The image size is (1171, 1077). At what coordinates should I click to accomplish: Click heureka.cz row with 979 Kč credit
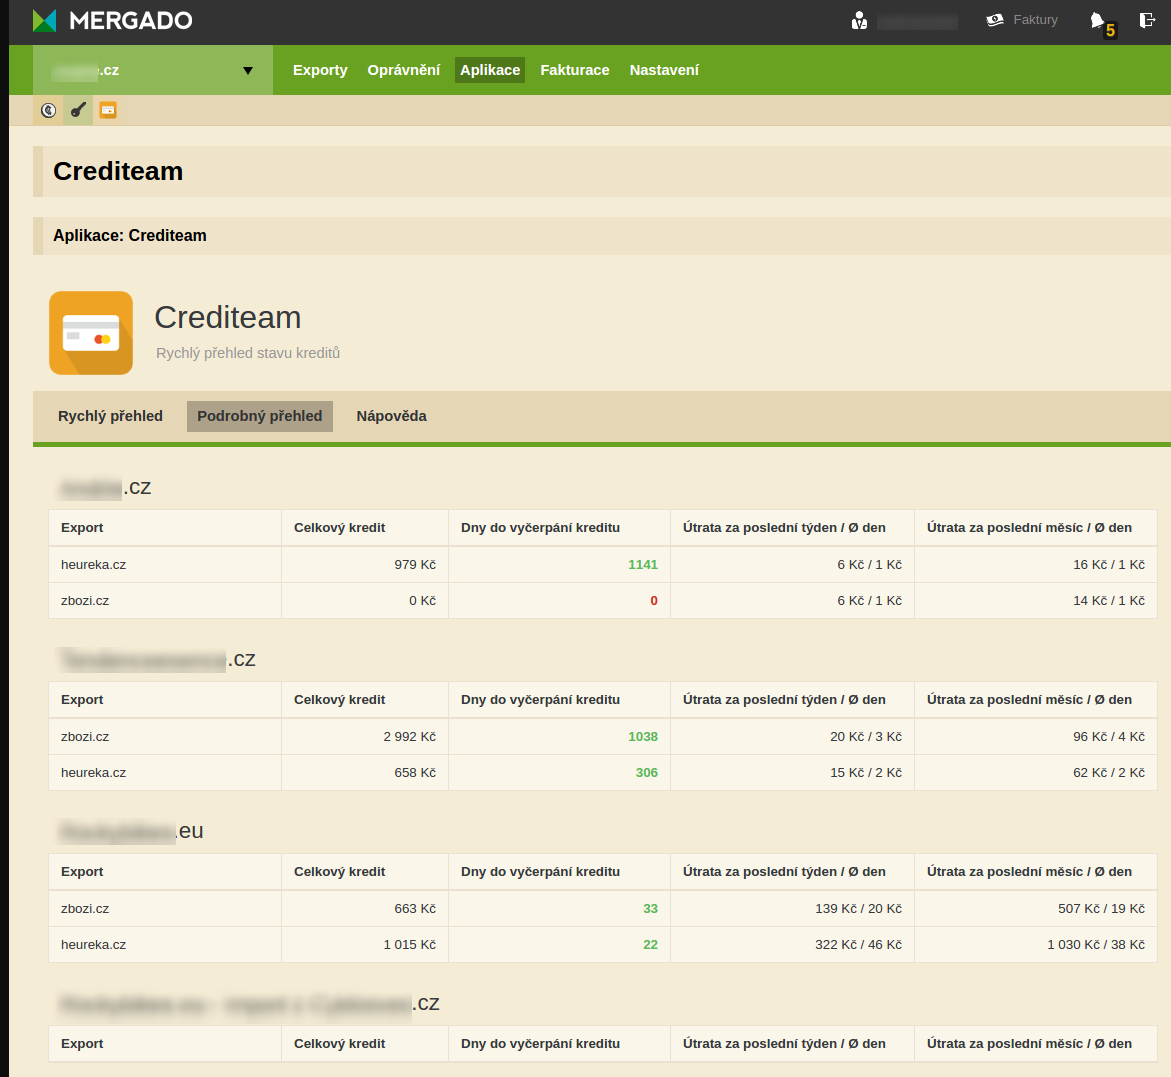[603, 565]
